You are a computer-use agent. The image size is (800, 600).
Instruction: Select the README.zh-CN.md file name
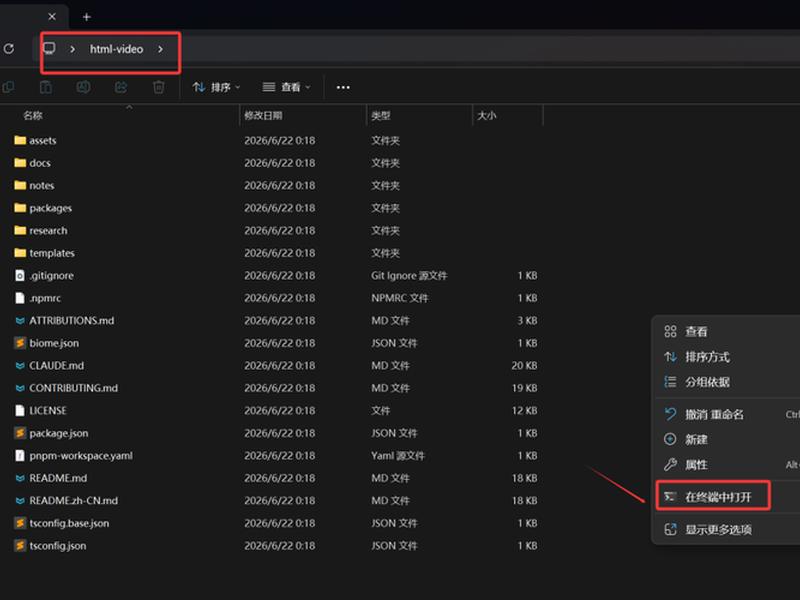[x=73, y=501]
